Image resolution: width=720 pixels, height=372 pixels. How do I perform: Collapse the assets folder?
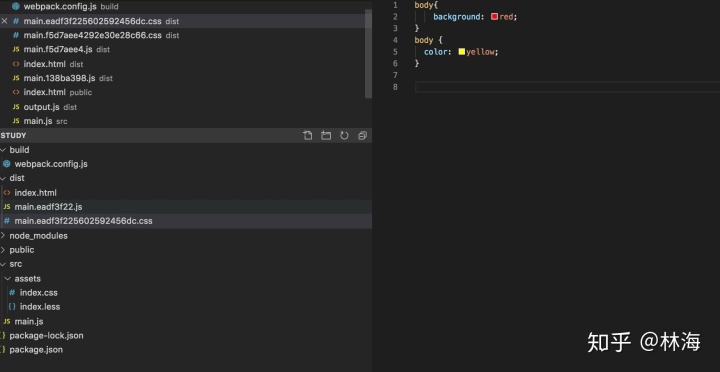point(8,278)
